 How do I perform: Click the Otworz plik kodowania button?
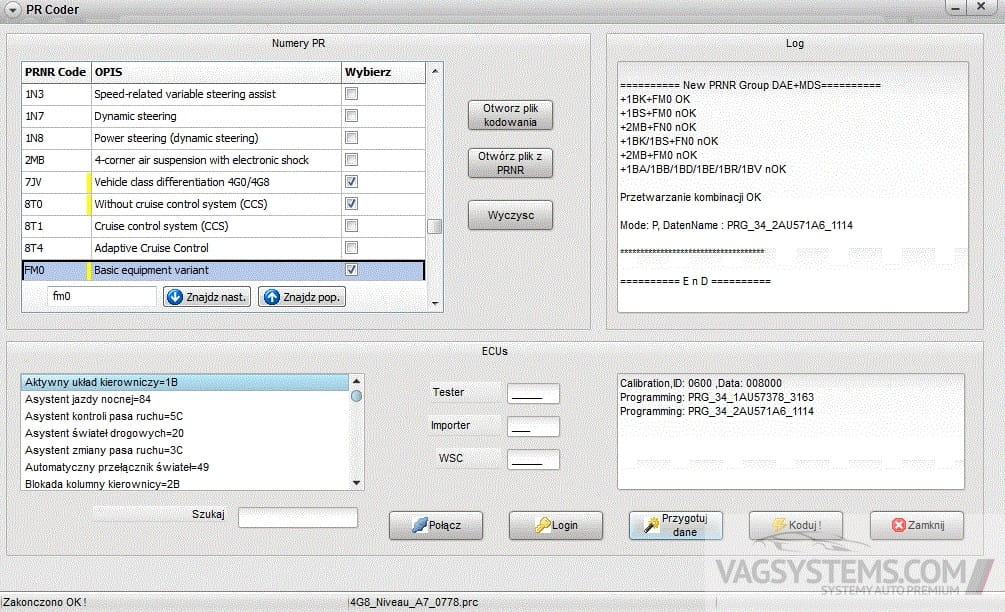[510, 115]
